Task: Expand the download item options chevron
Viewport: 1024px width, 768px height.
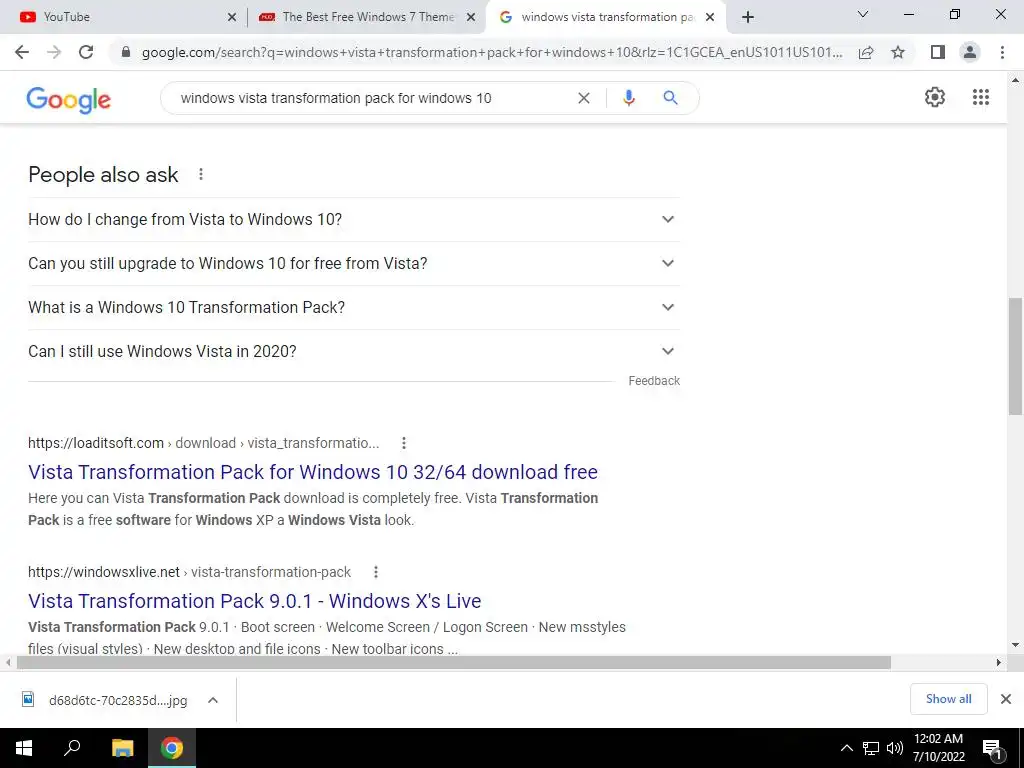Action: click(x=212, y=700)
